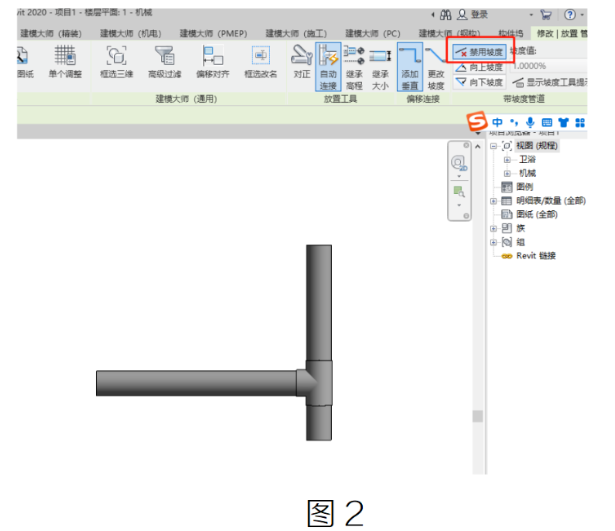Open the Sogou toolbox grid icon
The height and width of the screenshot is (531, 615).
pyautogui.click(x=580, y=123)
